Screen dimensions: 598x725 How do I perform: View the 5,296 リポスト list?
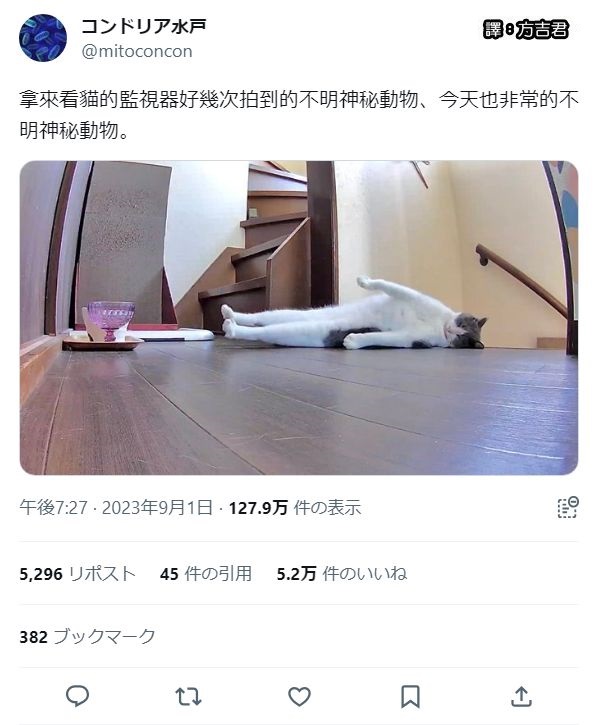point(77,574)
